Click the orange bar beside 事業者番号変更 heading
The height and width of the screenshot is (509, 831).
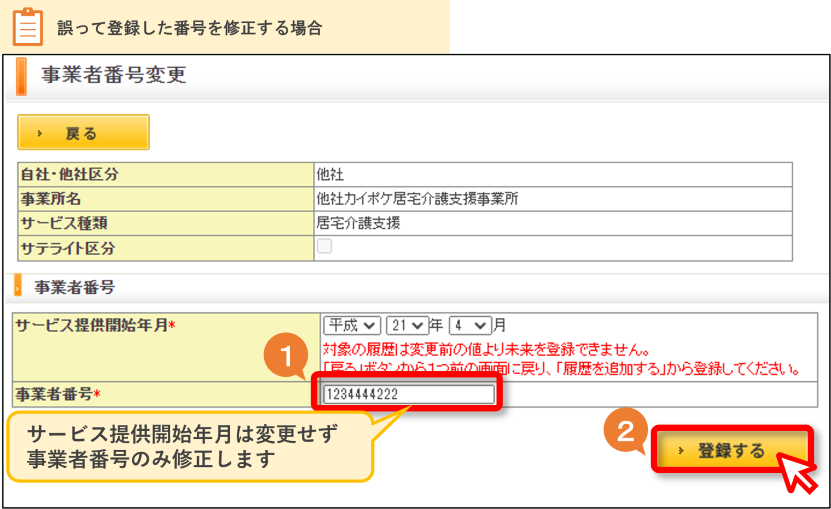click(x=21, y=76)
